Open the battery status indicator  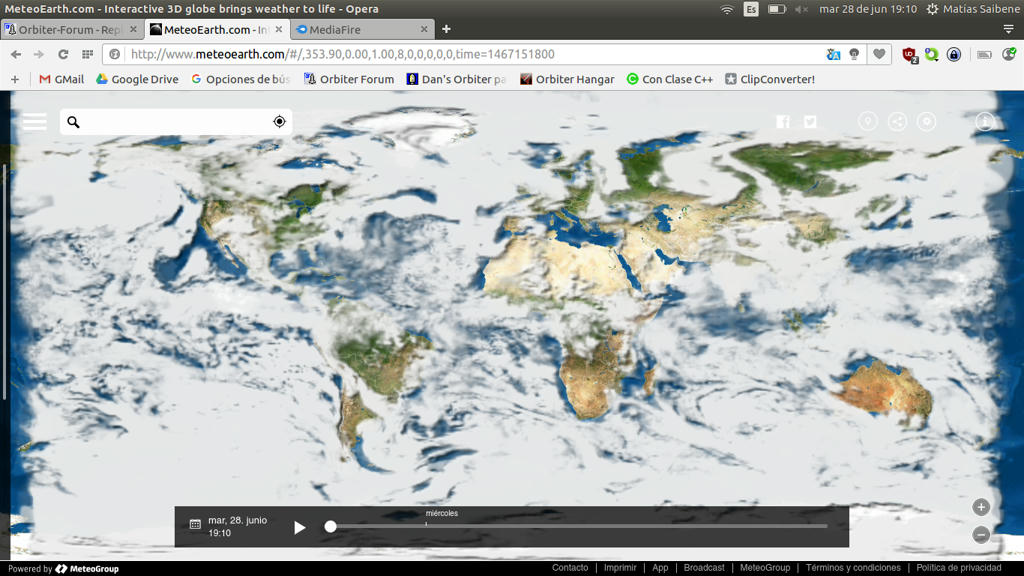[776, 9]
